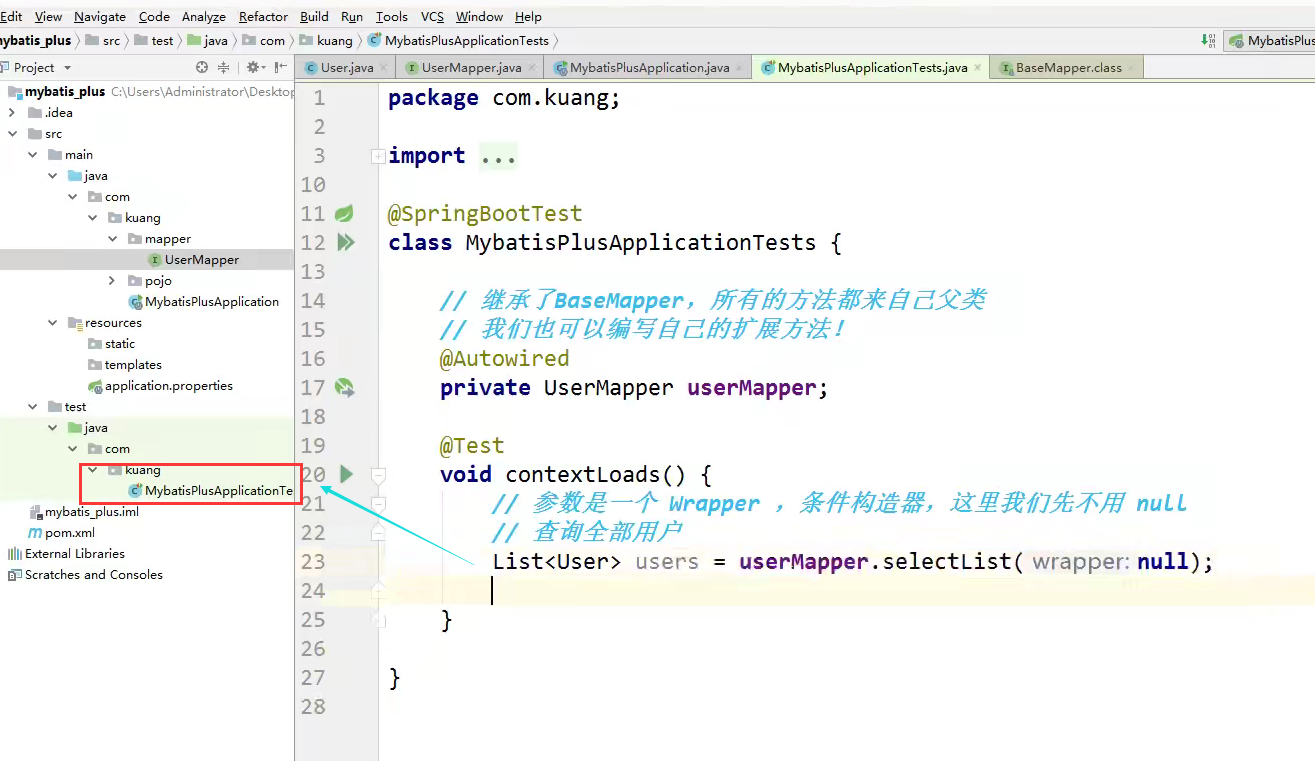
Task: Open the Project panel settings gear
Action: [253, 67]
